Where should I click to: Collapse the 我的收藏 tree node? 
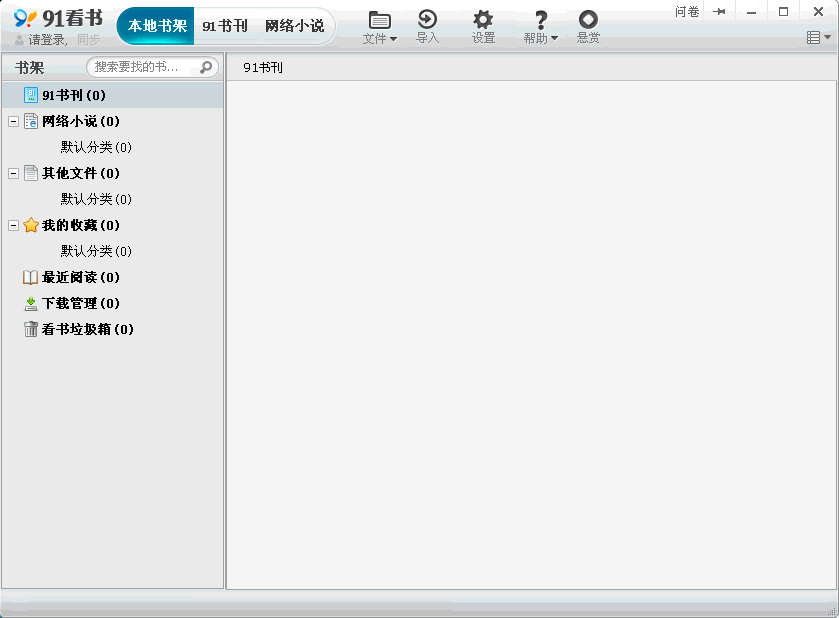pos(13,225)
